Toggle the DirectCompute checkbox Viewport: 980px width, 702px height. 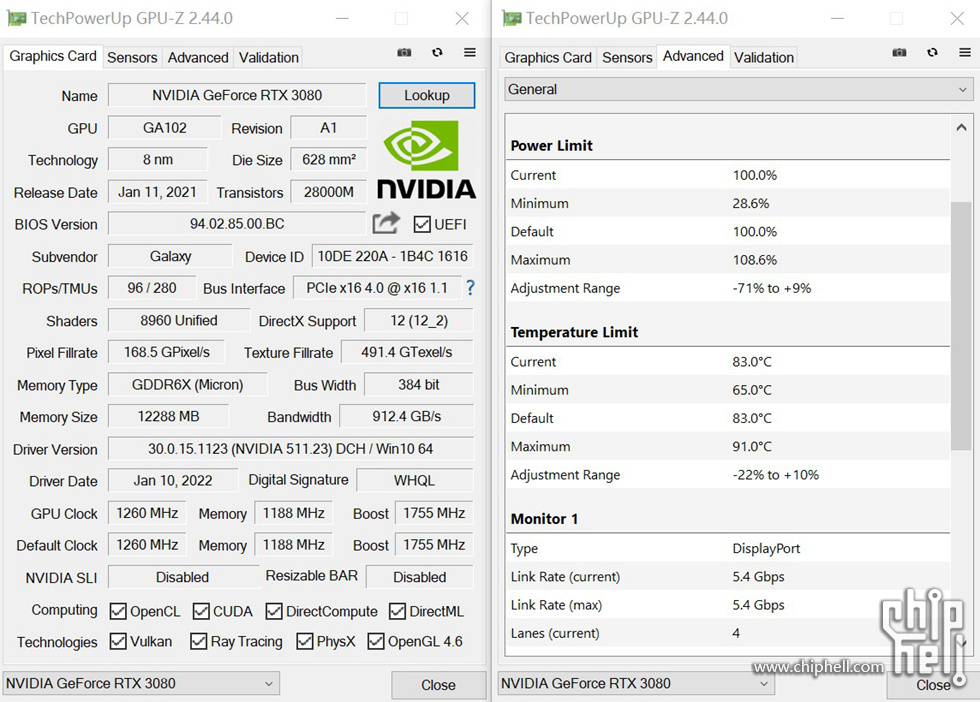274,611
